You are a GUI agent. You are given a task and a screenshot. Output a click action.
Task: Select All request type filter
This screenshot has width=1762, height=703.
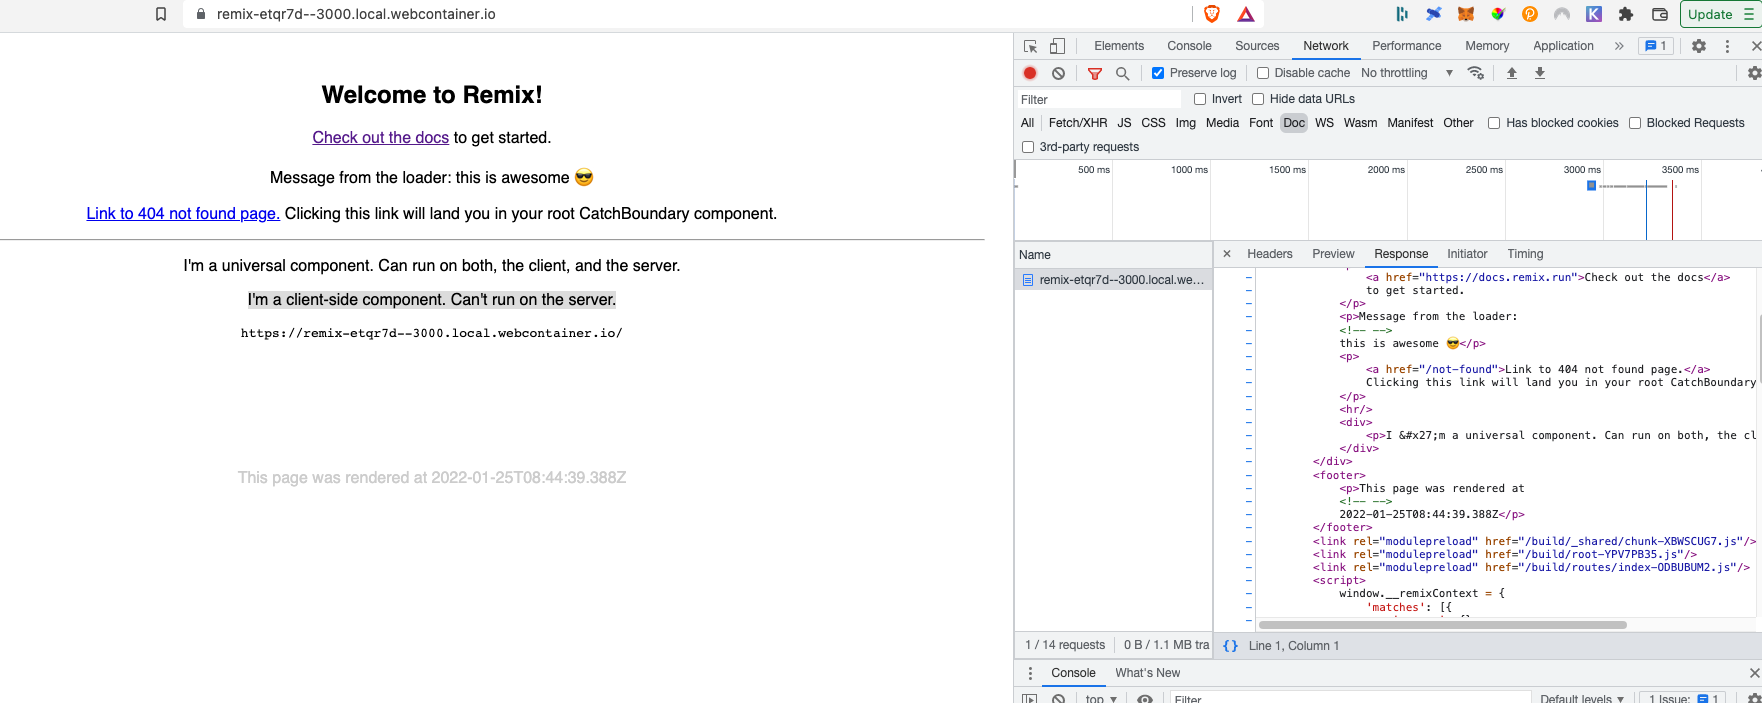tap(1027, 123)
